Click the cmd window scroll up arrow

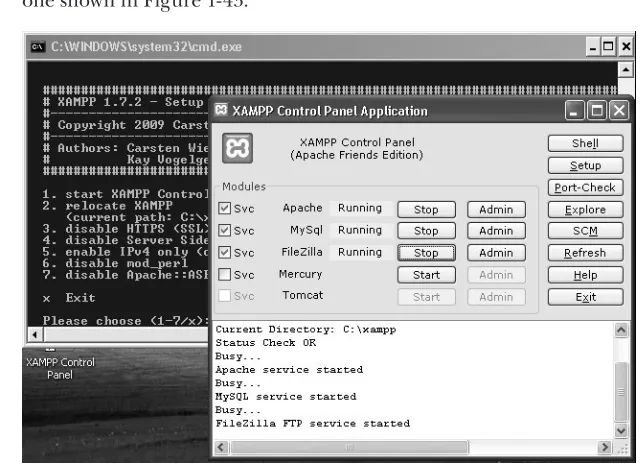click(625, 70)
